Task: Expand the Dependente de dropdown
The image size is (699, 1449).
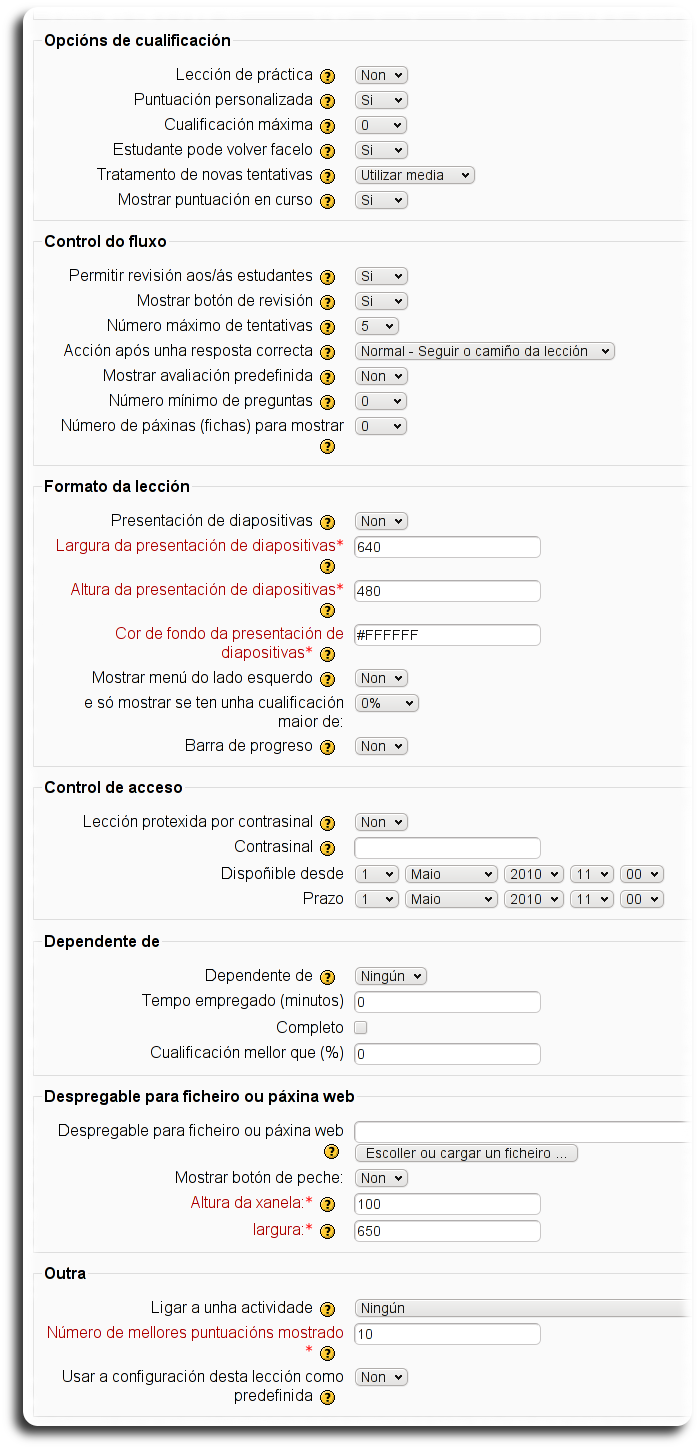Action: pos(390,976)
